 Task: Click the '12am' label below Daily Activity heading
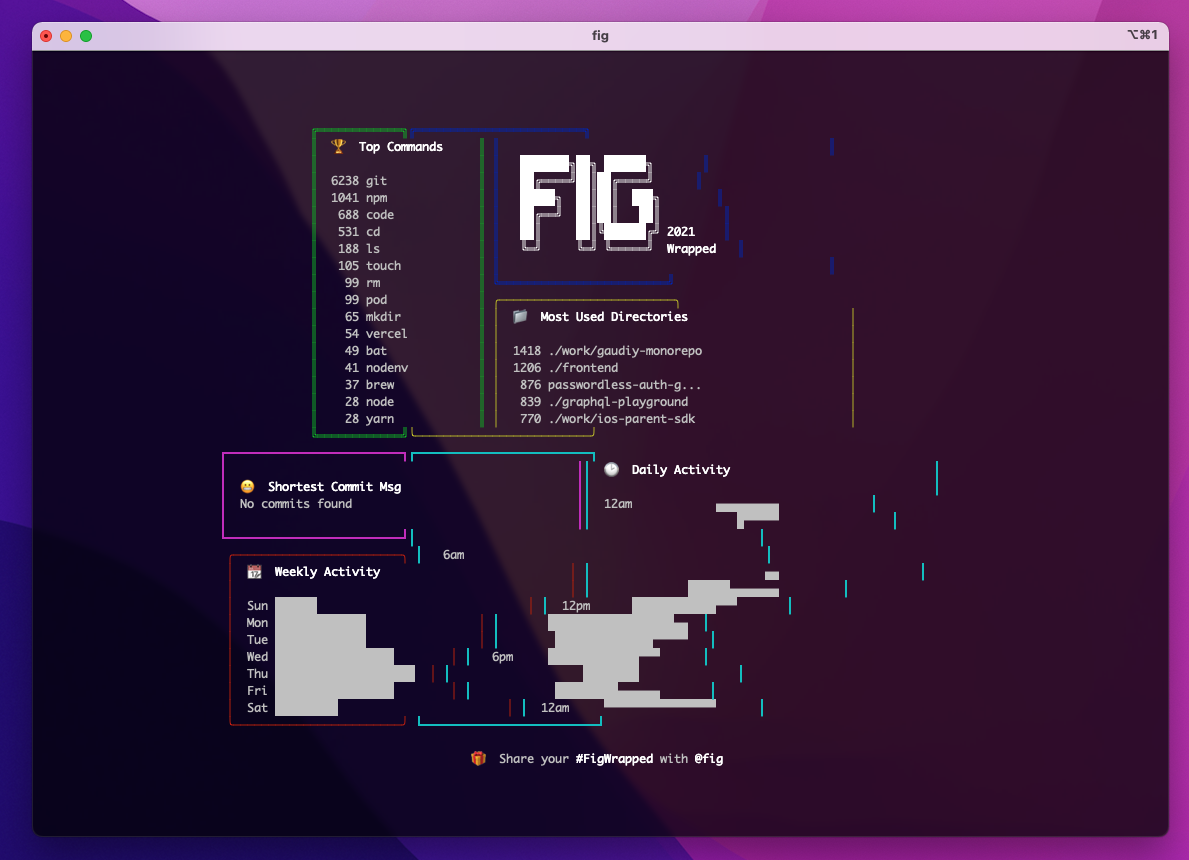618,504
